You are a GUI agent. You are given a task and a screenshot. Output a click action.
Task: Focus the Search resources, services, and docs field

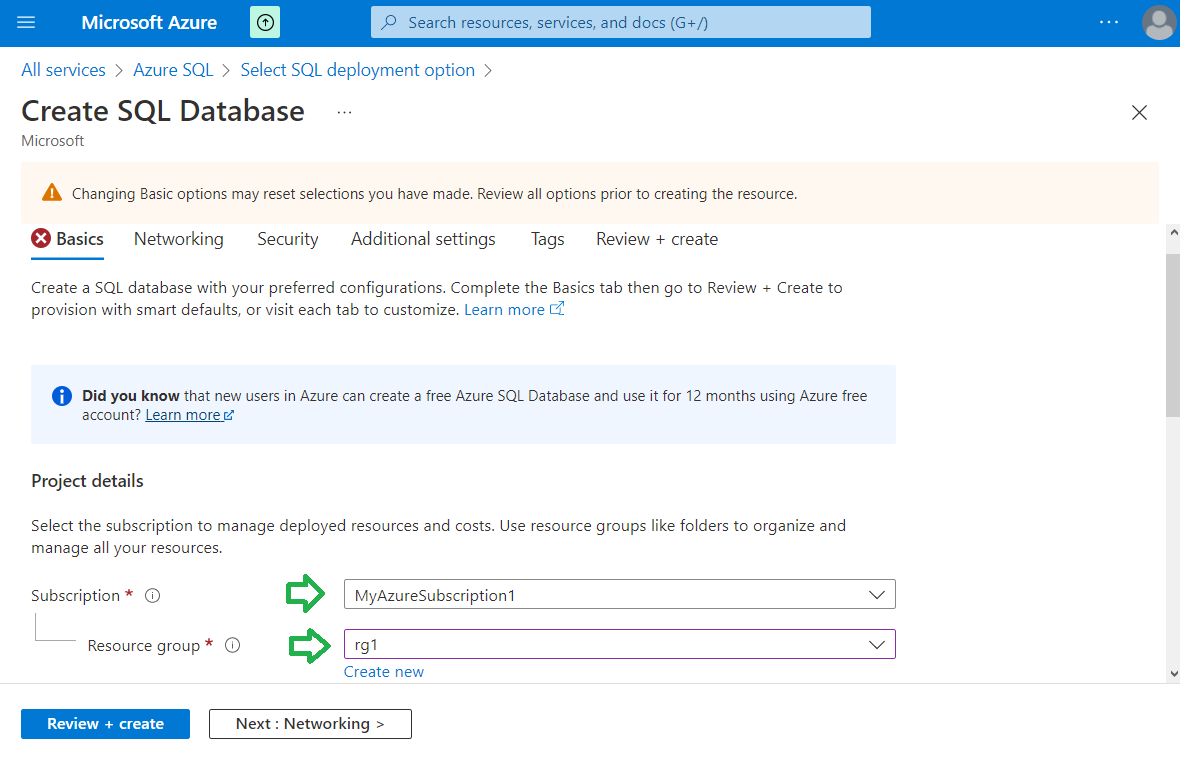click(x=621, y=23)
